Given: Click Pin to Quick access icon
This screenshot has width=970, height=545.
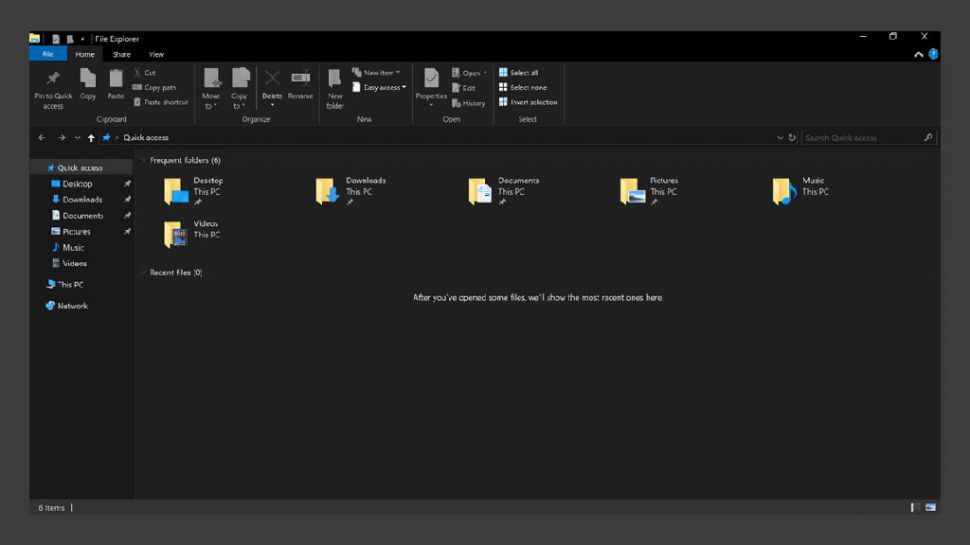Looking at the screenshot, I should 52,80.
